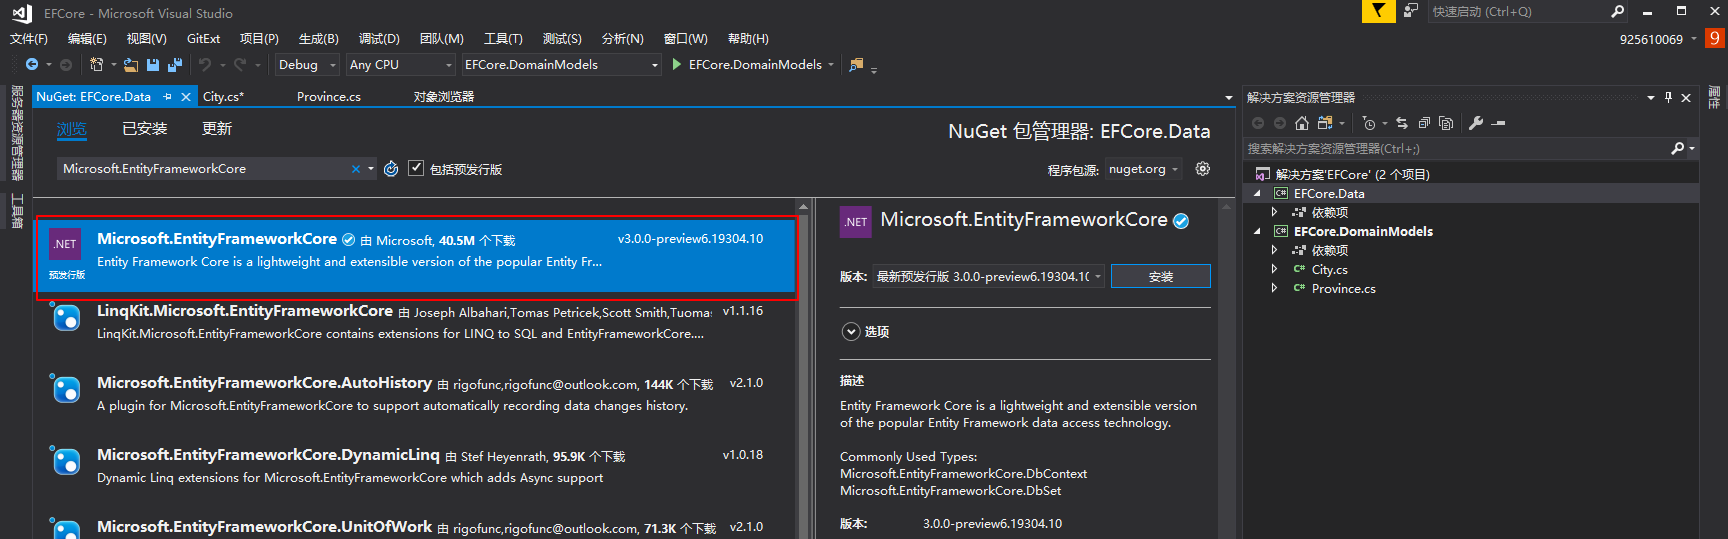Click the Undo toolbar arrow
1728x539 pixels.
(x=205, y=65)
